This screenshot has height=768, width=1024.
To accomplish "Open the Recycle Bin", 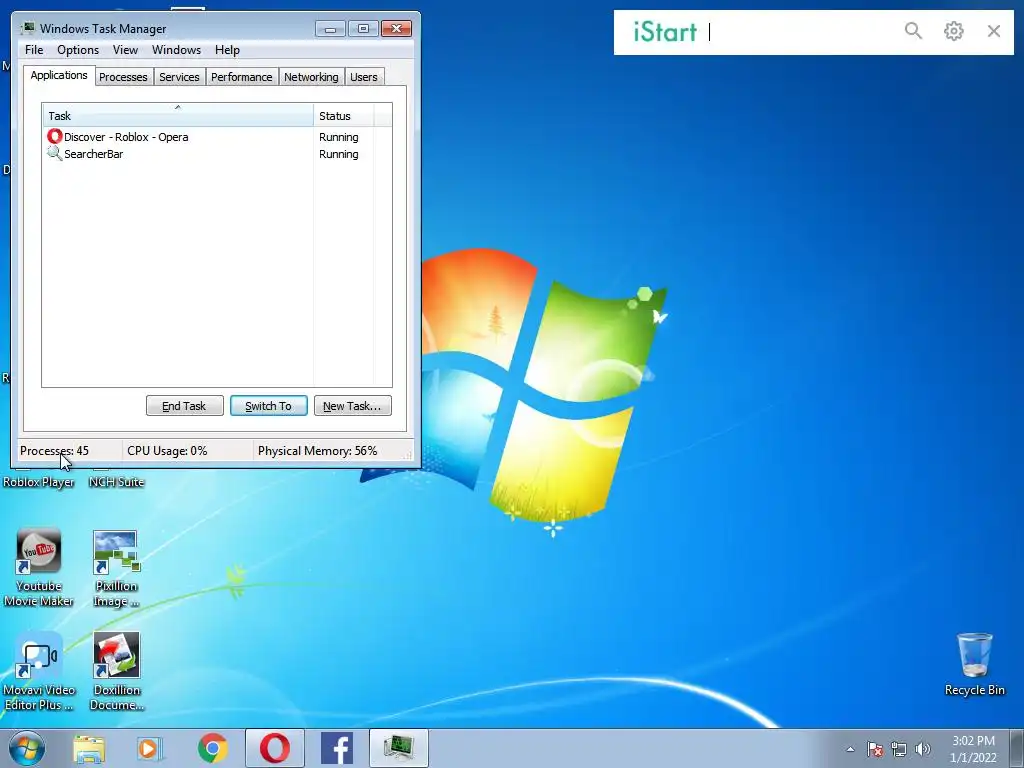I will [974, 665].
